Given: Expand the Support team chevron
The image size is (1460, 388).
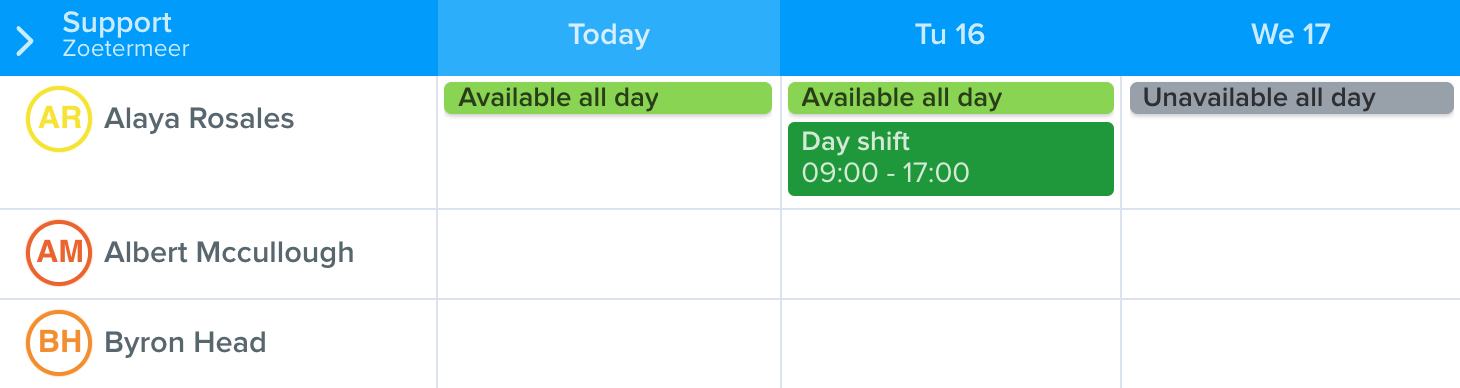Looking at the screenshot, I should click(26, 41).
